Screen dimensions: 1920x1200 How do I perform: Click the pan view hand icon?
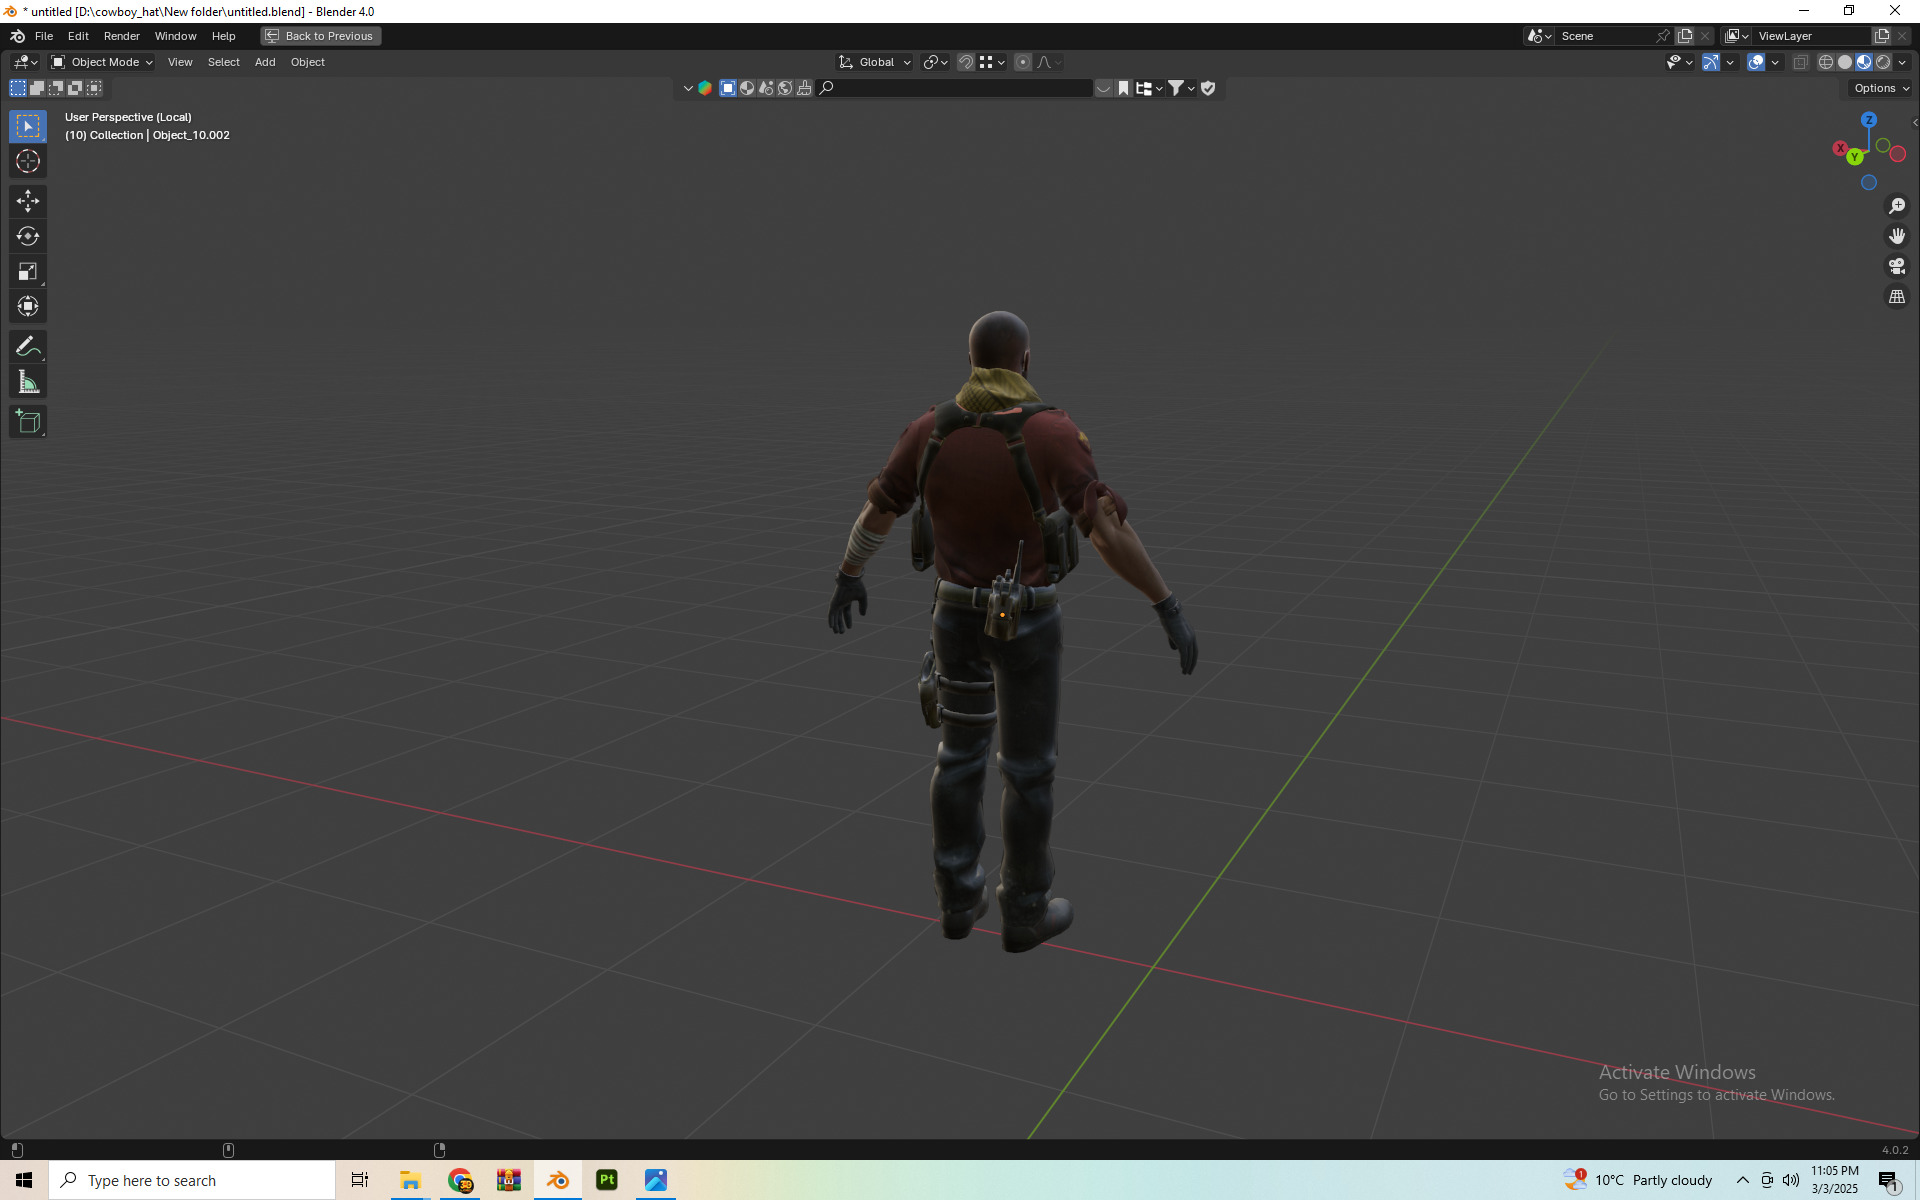1897,236
